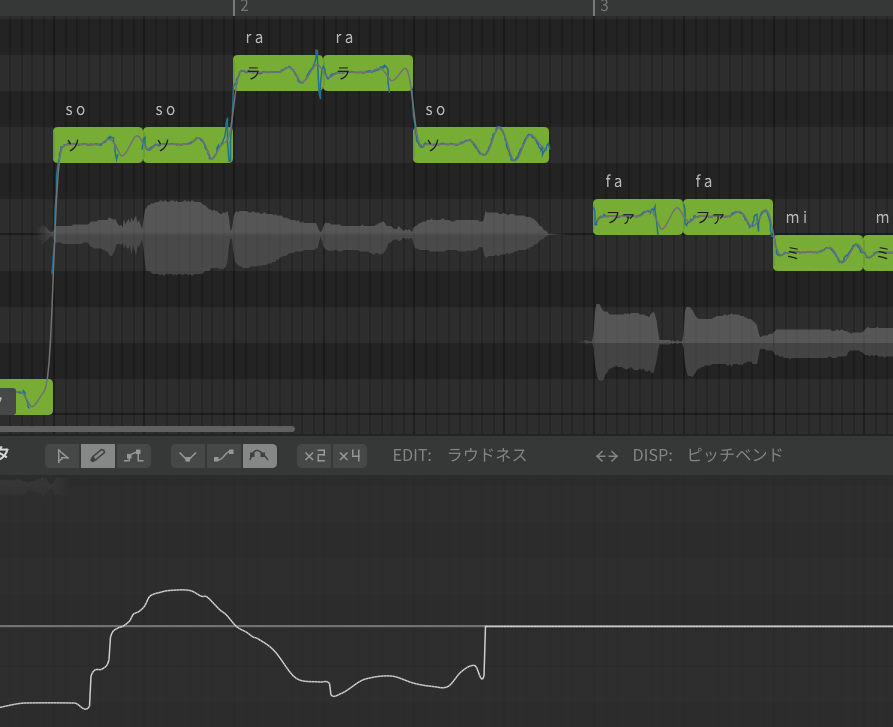Swap EDIT and DISP parameters with arrows icon
893x727 pixels.
pyautogui.click(x=607, y=456)
